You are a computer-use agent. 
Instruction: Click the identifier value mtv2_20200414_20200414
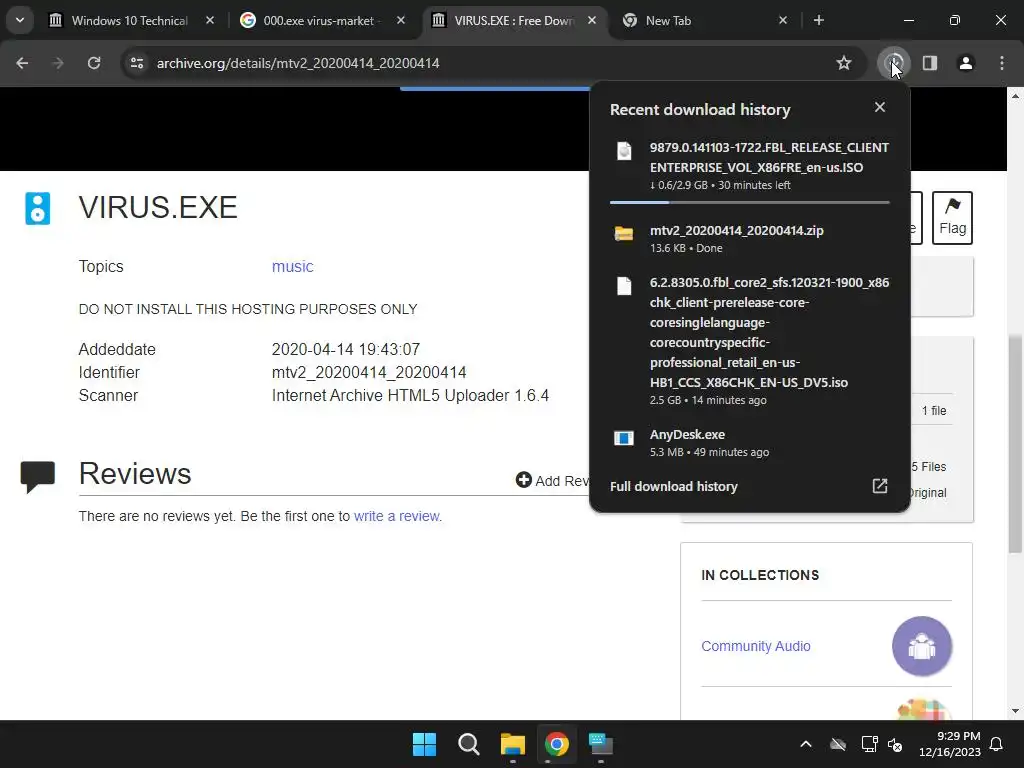(369, 372)
